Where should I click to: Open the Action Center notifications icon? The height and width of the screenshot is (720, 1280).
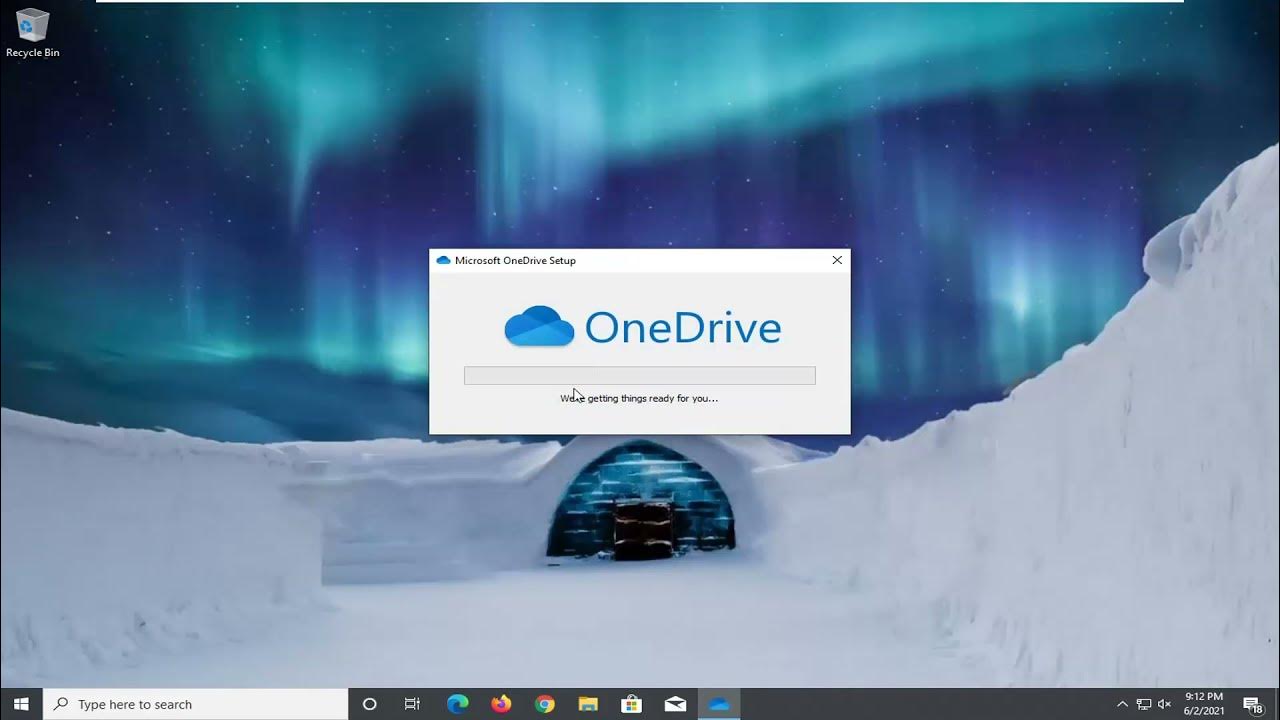(x=1253, y=705)
